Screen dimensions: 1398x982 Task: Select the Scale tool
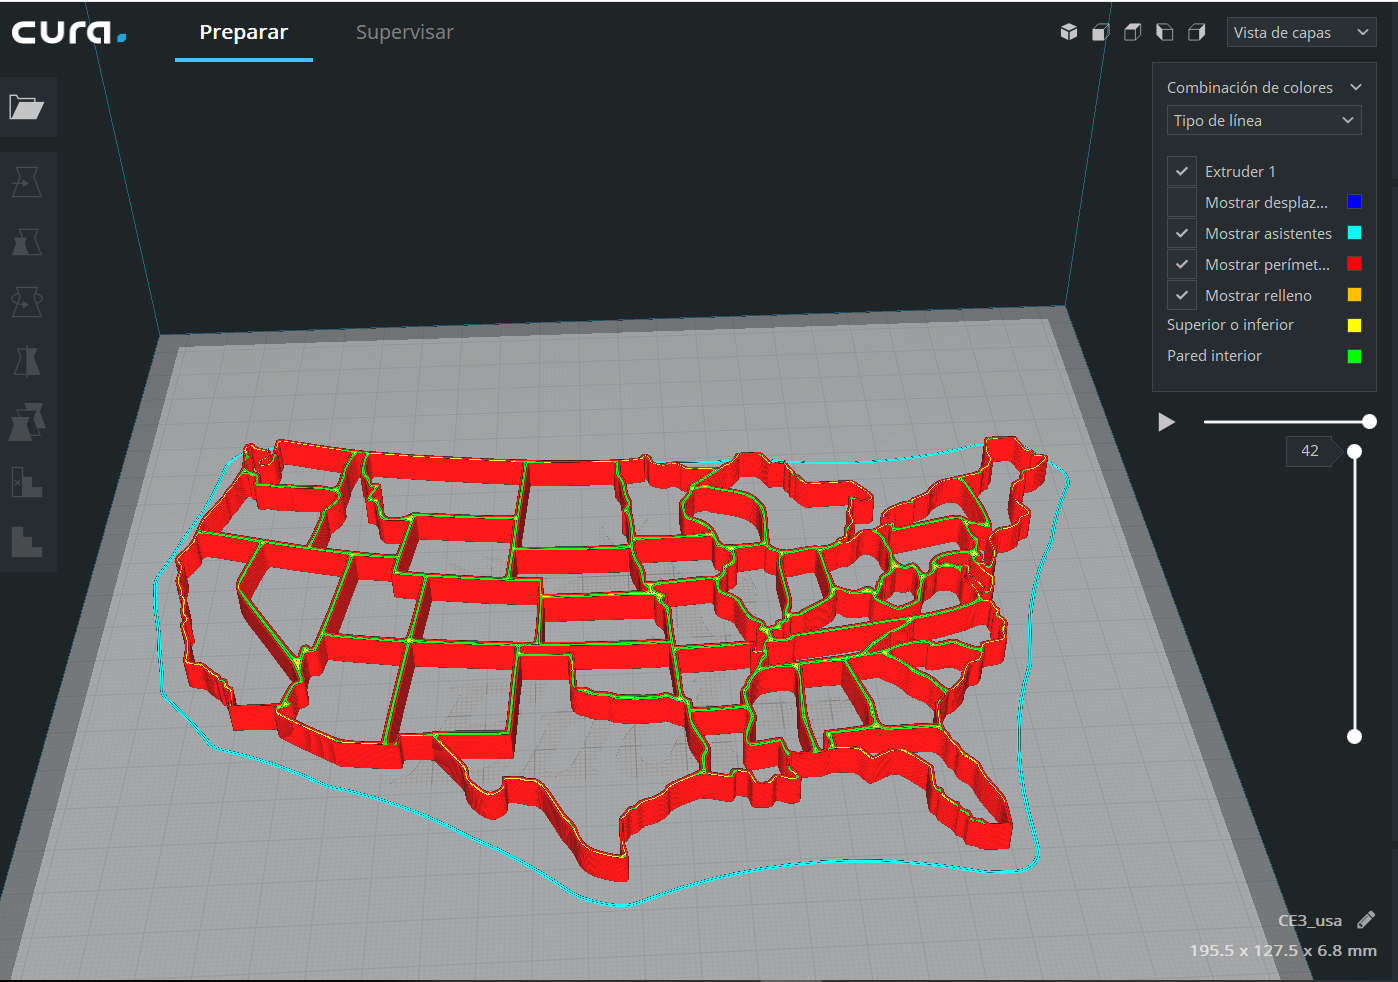(x=28, y=241)
